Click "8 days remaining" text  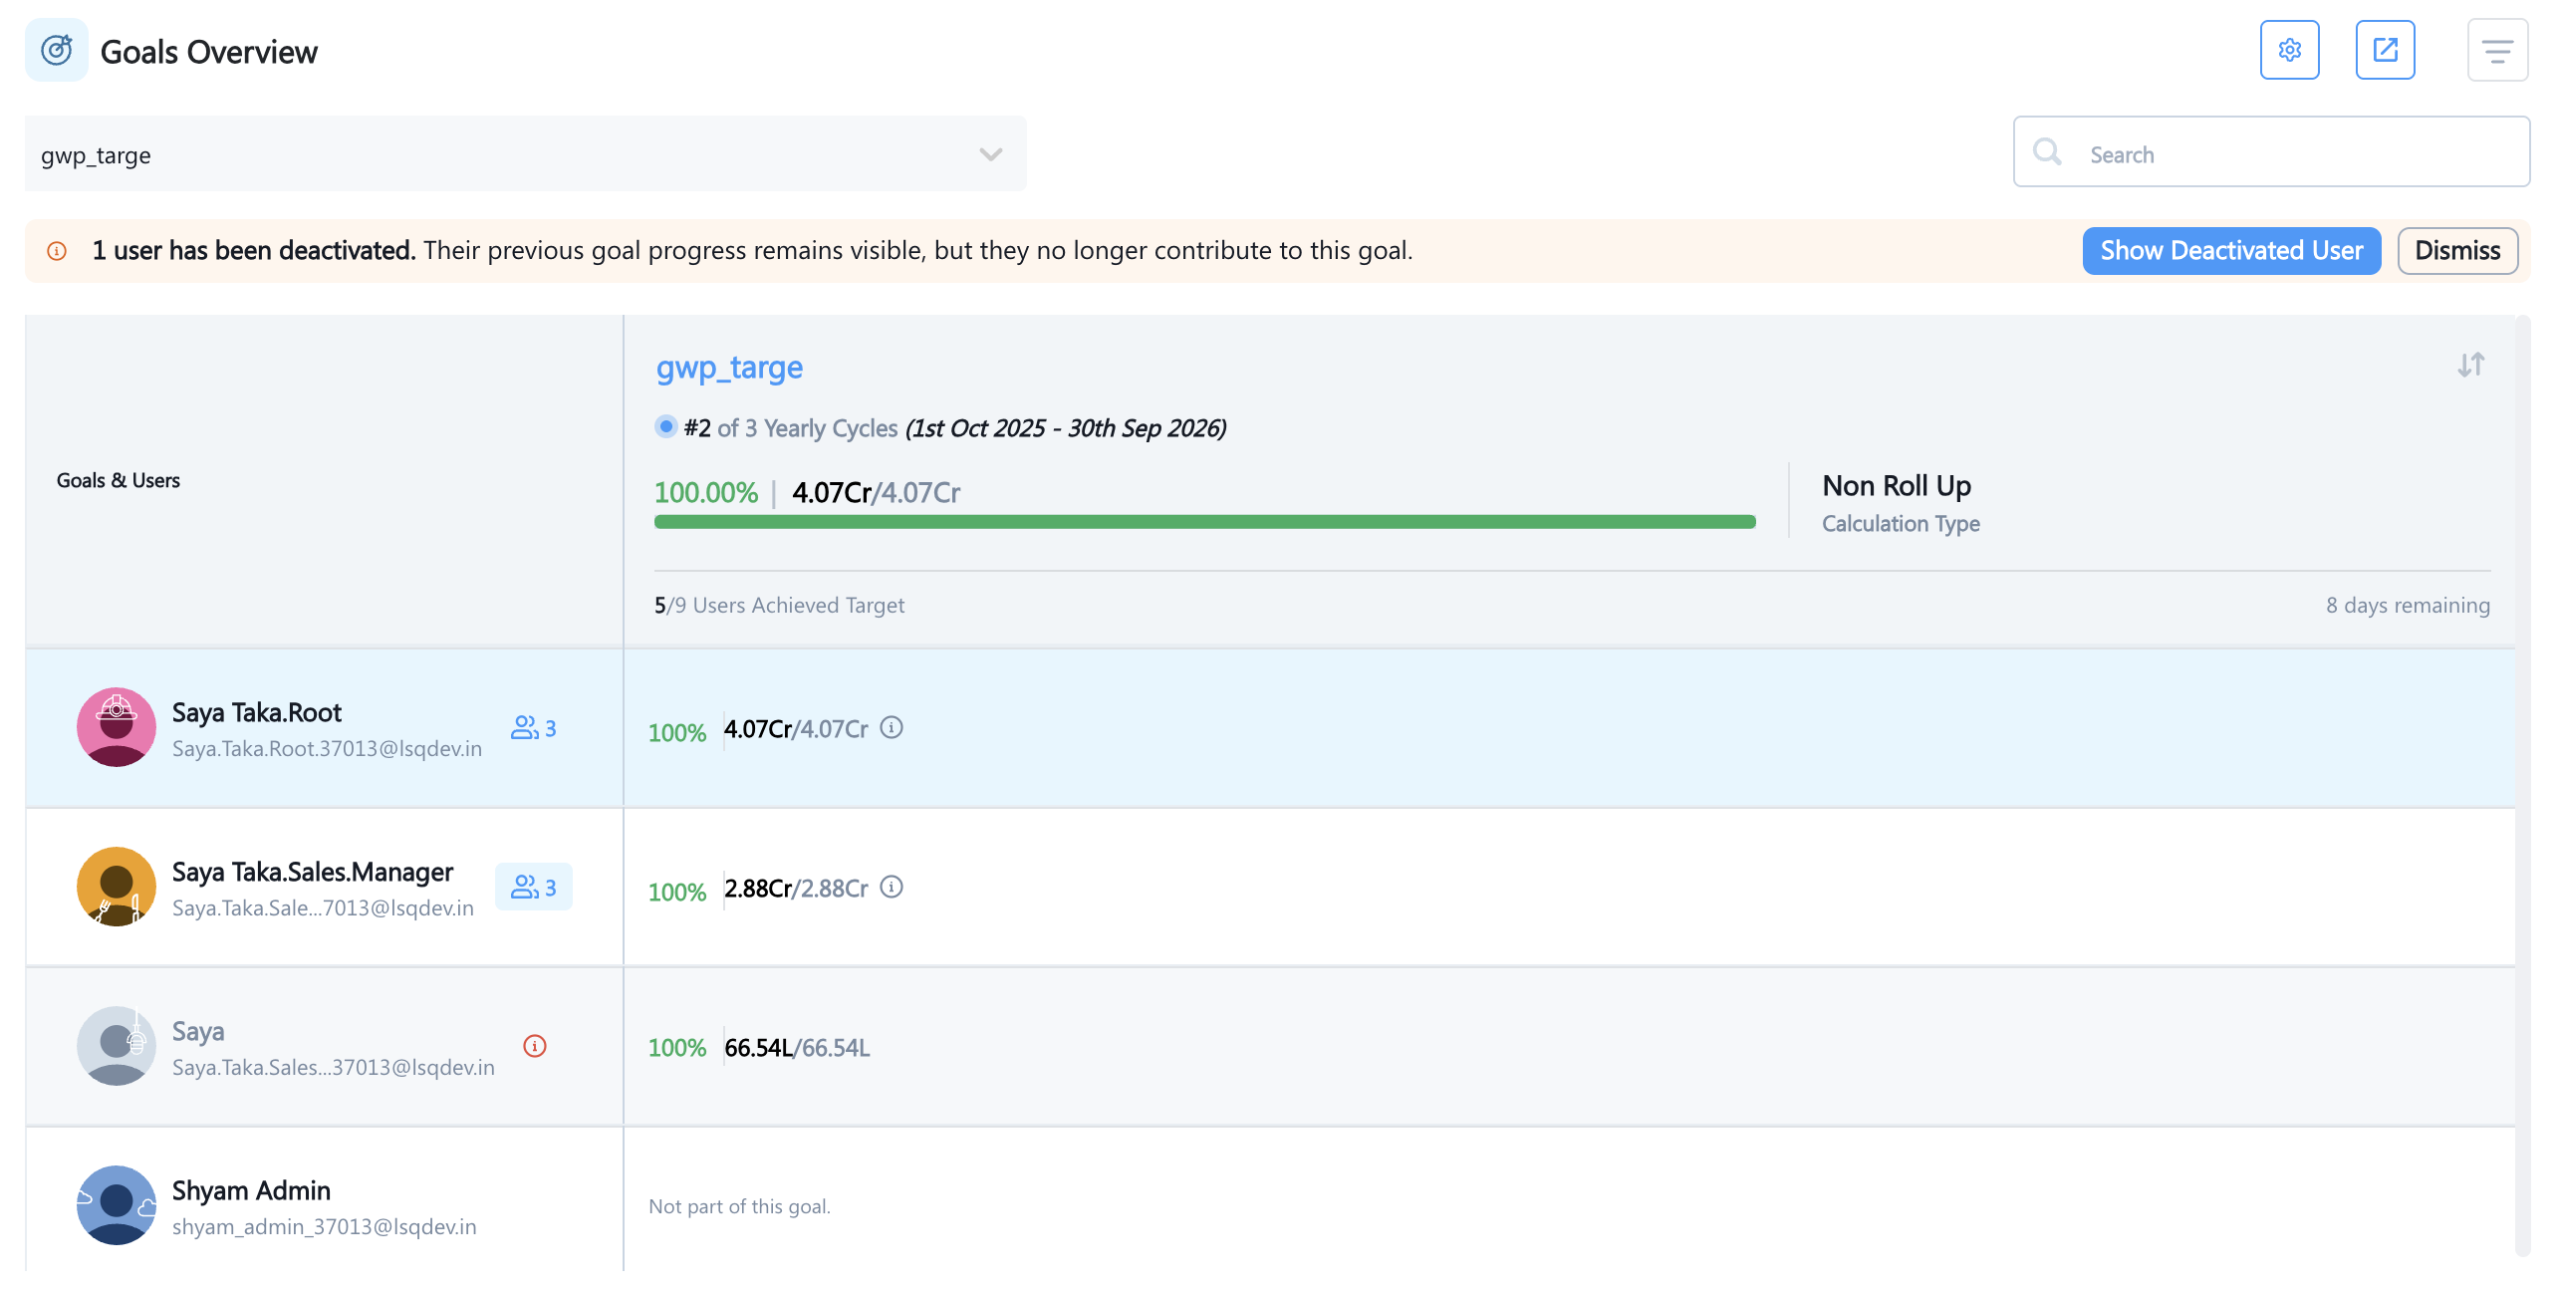pyautogui.click(x=2407, y=606)
